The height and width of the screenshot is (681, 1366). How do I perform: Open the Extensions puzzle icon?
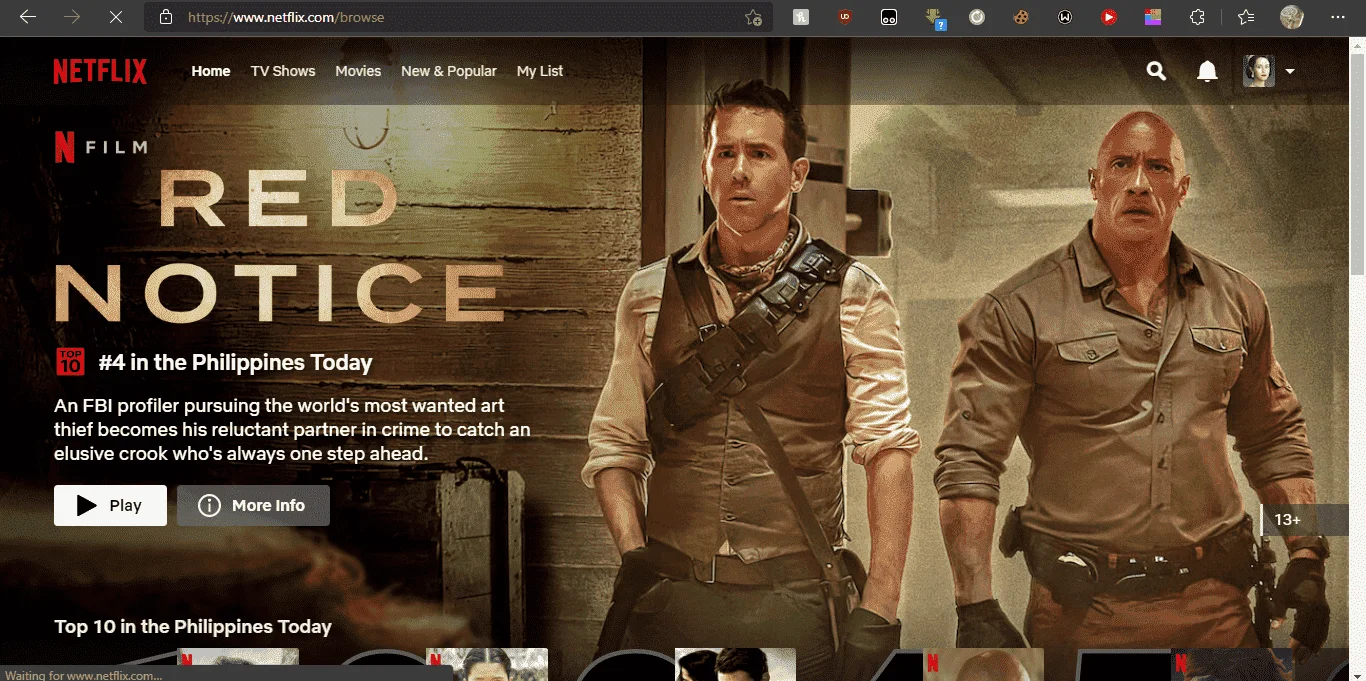point(1197,17)
